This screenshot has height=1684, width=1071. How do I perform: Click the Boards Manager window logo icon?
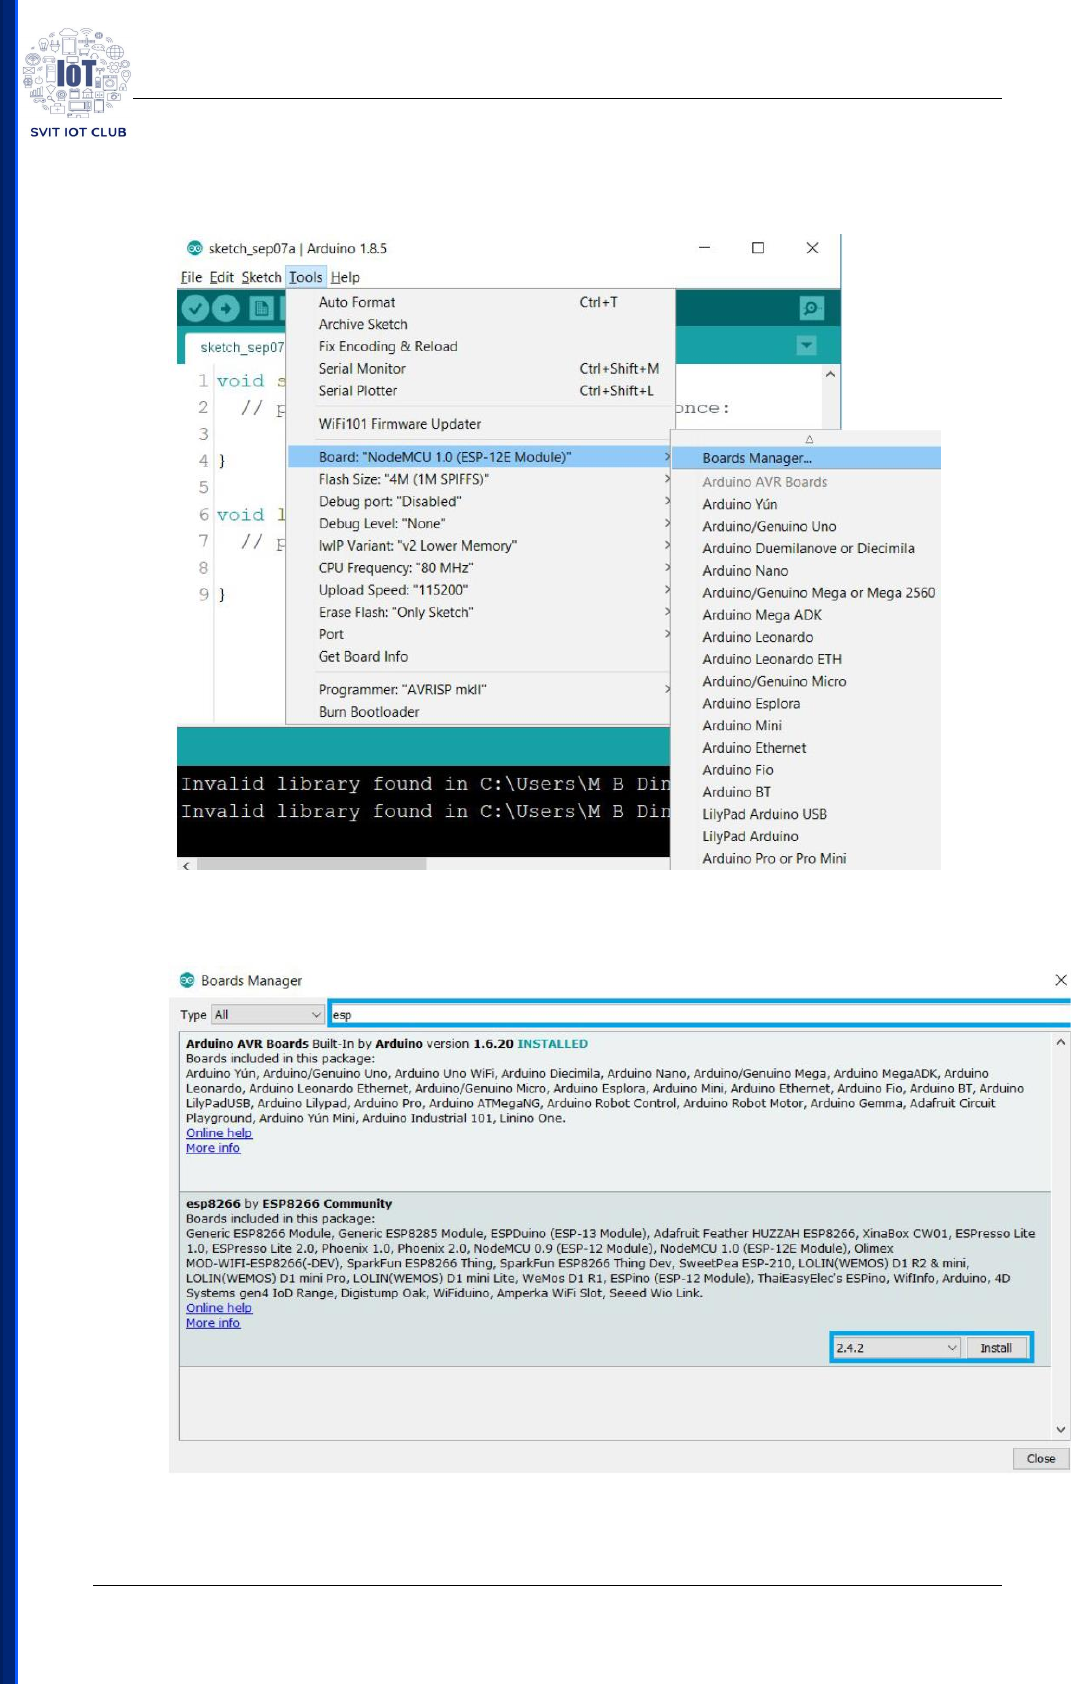pyautogui.click(x=187, y=980)
